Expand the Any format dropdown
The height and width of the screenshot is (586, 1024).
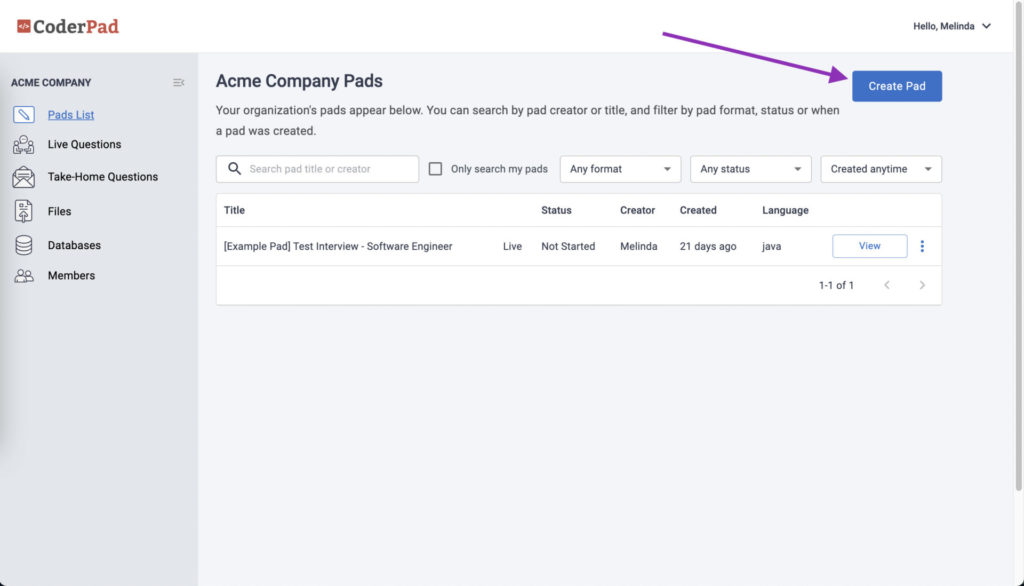click(x=620, y=169)
